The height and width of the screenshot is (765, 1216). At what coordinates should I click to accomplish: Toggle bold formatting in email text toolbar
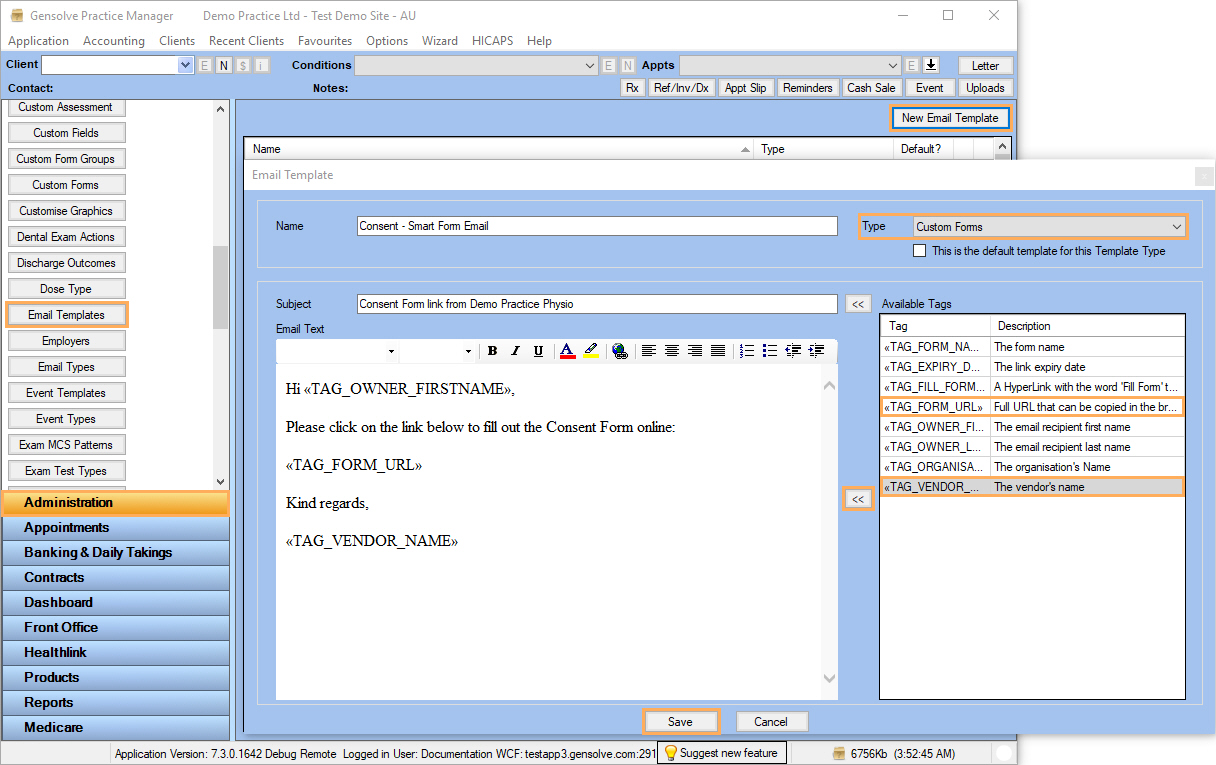click(x=493, y=351)
